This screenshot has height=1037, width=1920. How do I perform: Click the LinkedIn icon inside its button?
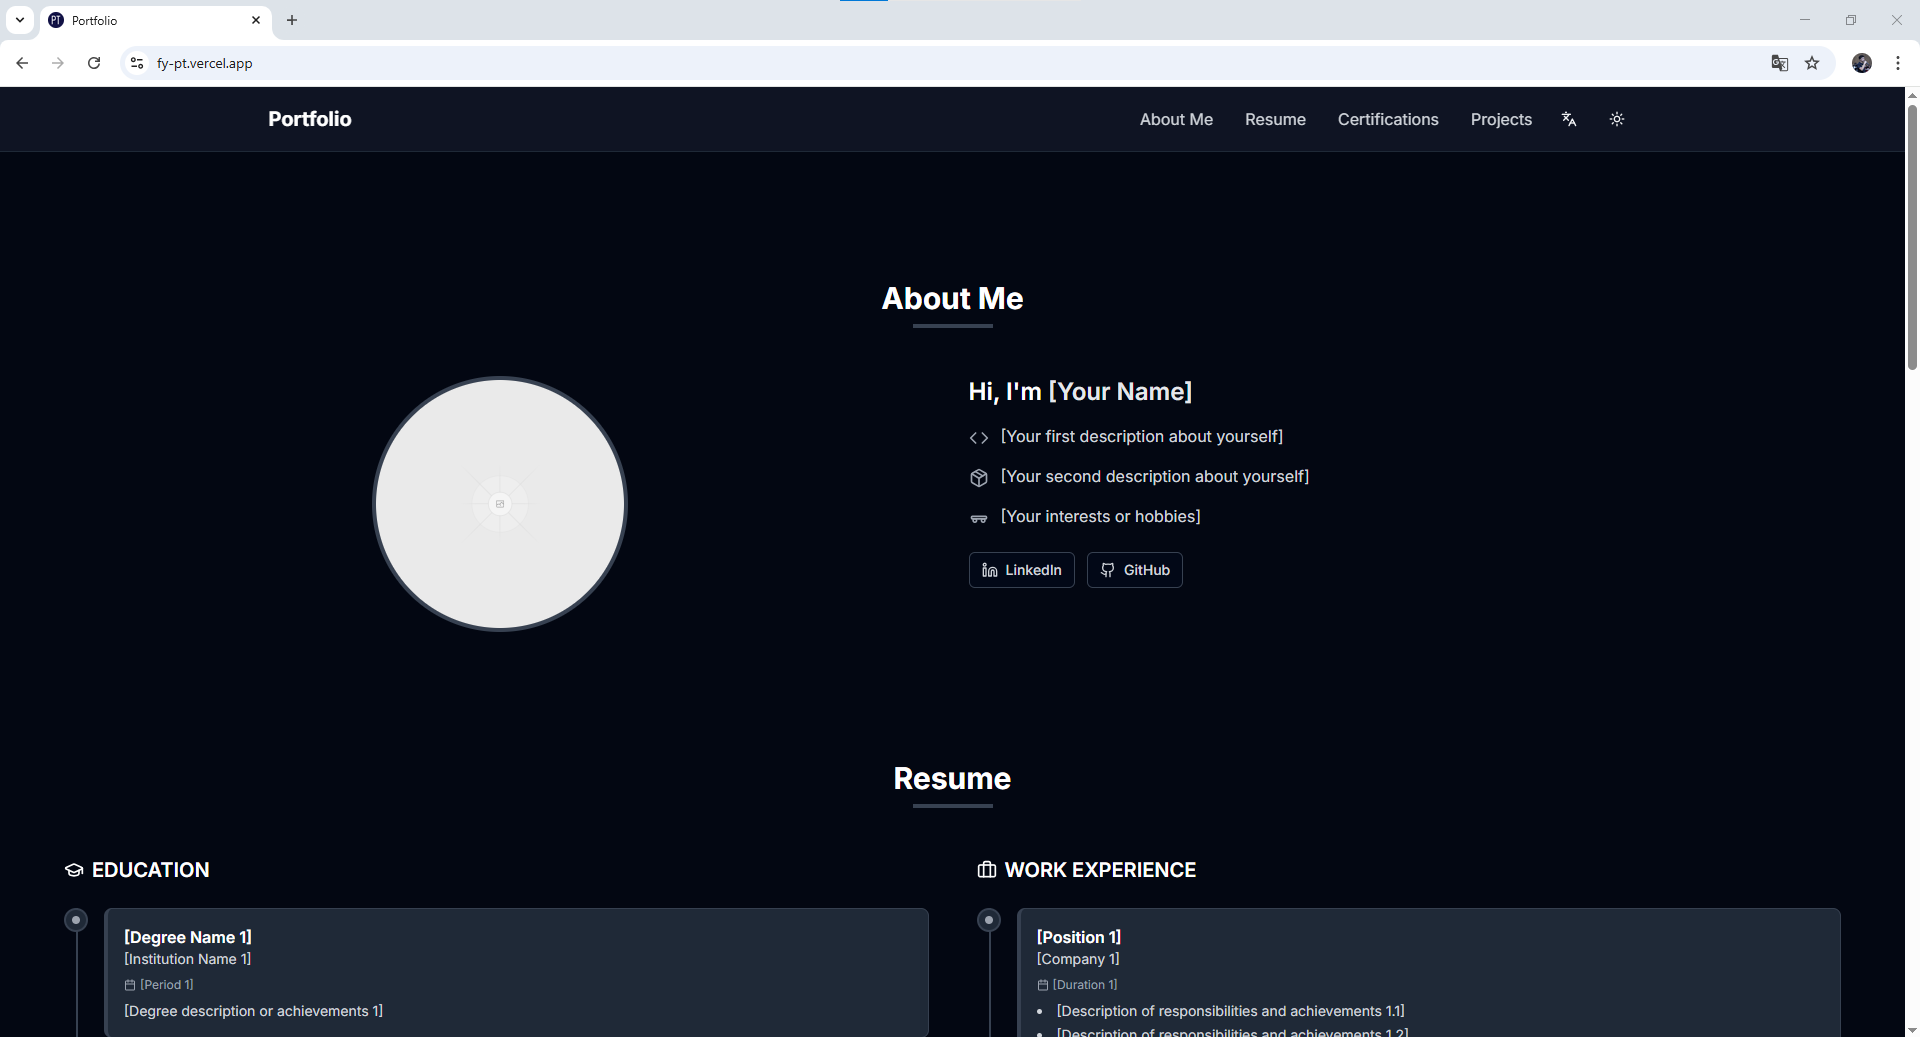[x=990, y=570]
